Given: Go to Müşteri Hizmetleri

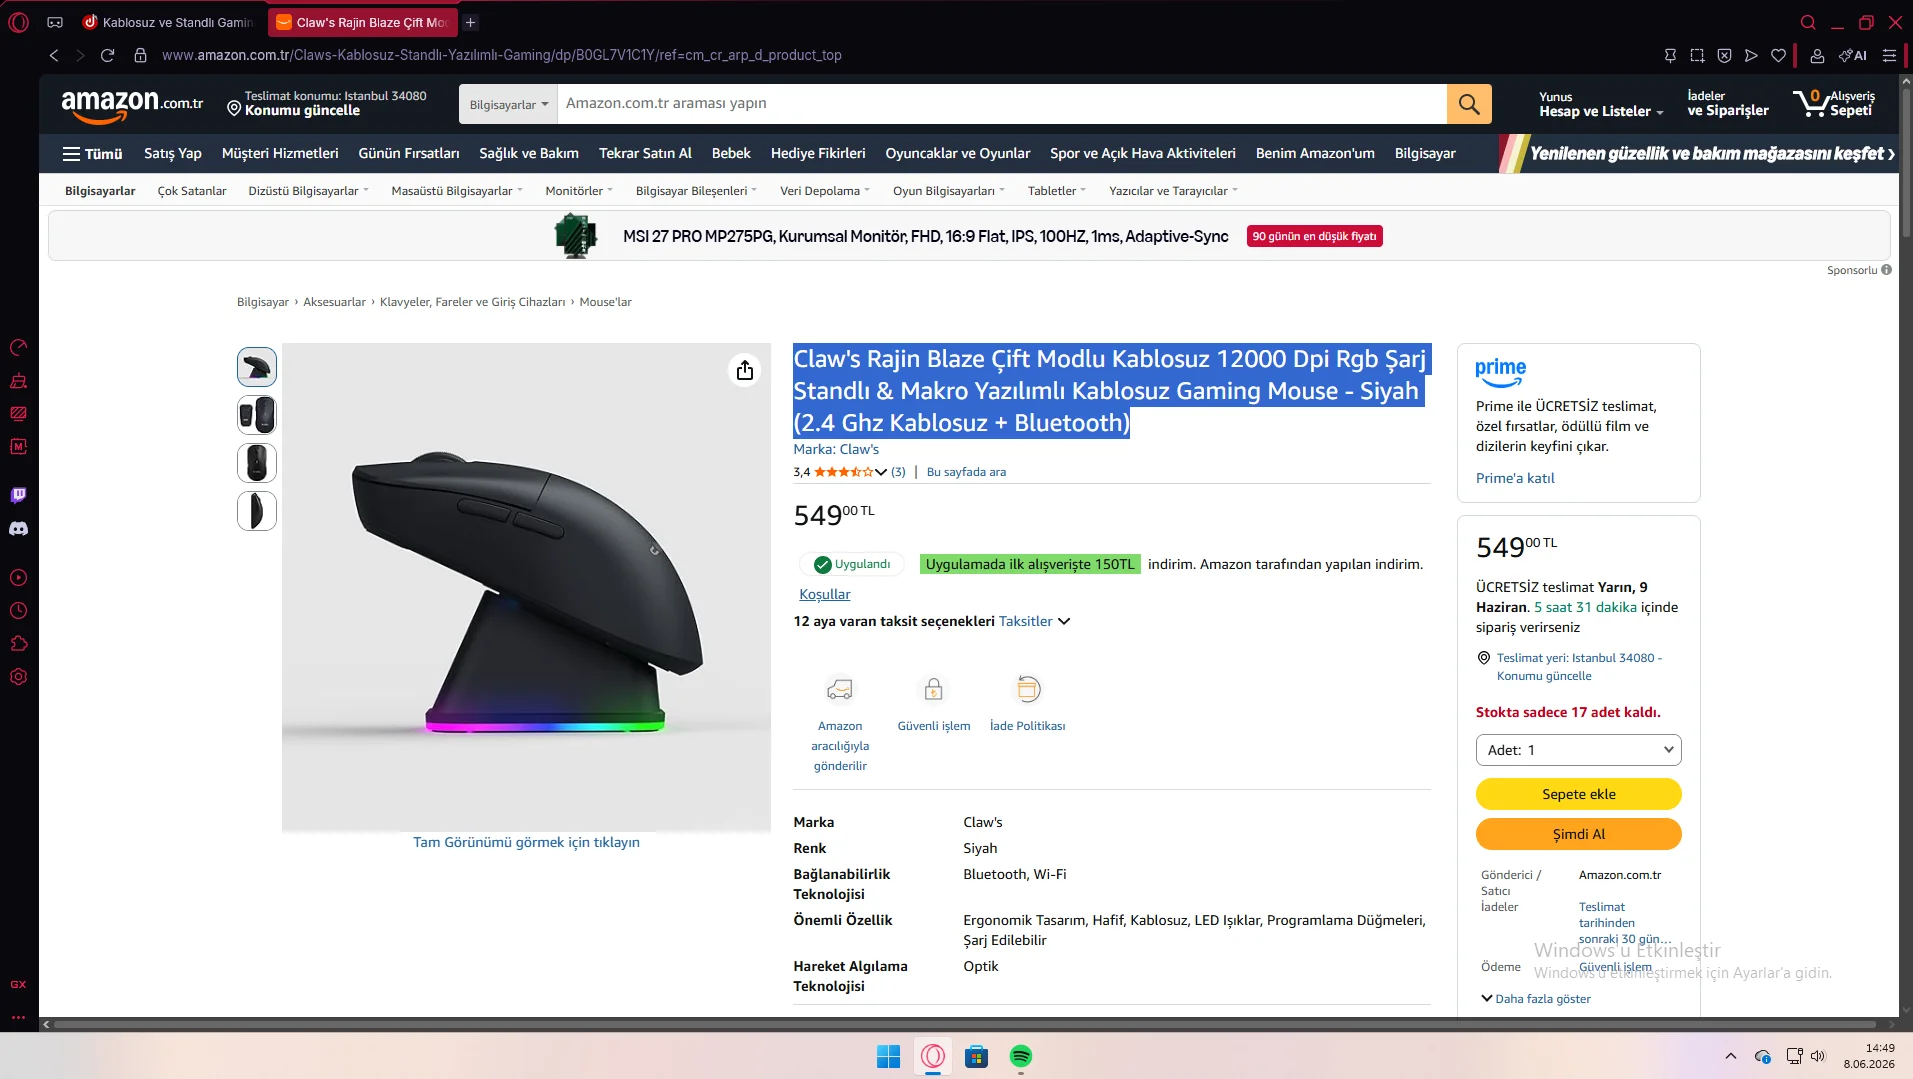Looking at the screenshot, I should pyautogui.click(x=280, y=154).
